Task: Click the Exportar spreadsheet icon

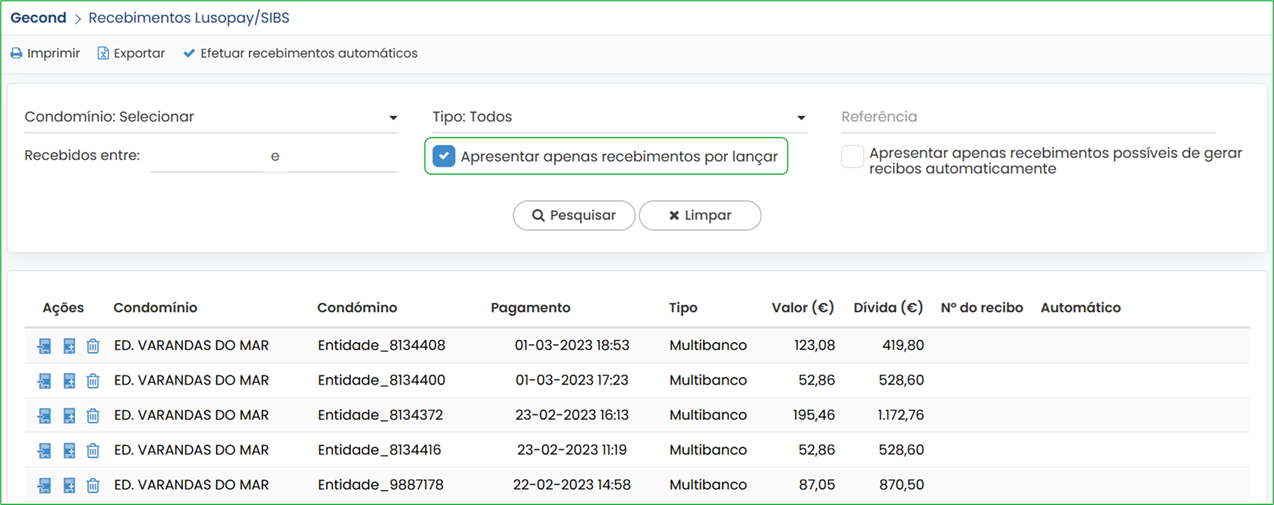Action: click(103, 53)
